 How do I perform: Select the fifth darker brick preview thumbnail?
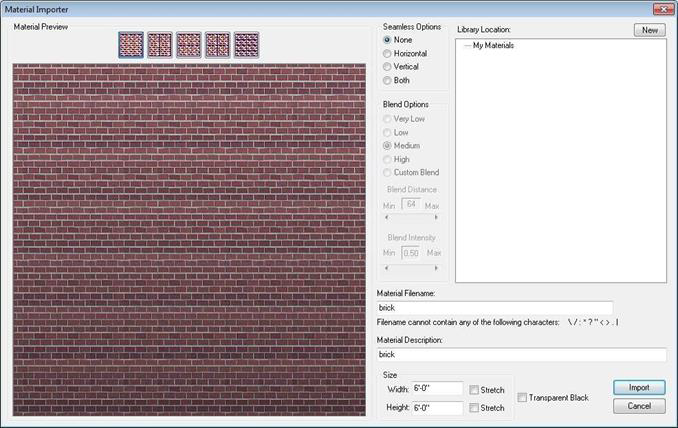pos(246,45)
